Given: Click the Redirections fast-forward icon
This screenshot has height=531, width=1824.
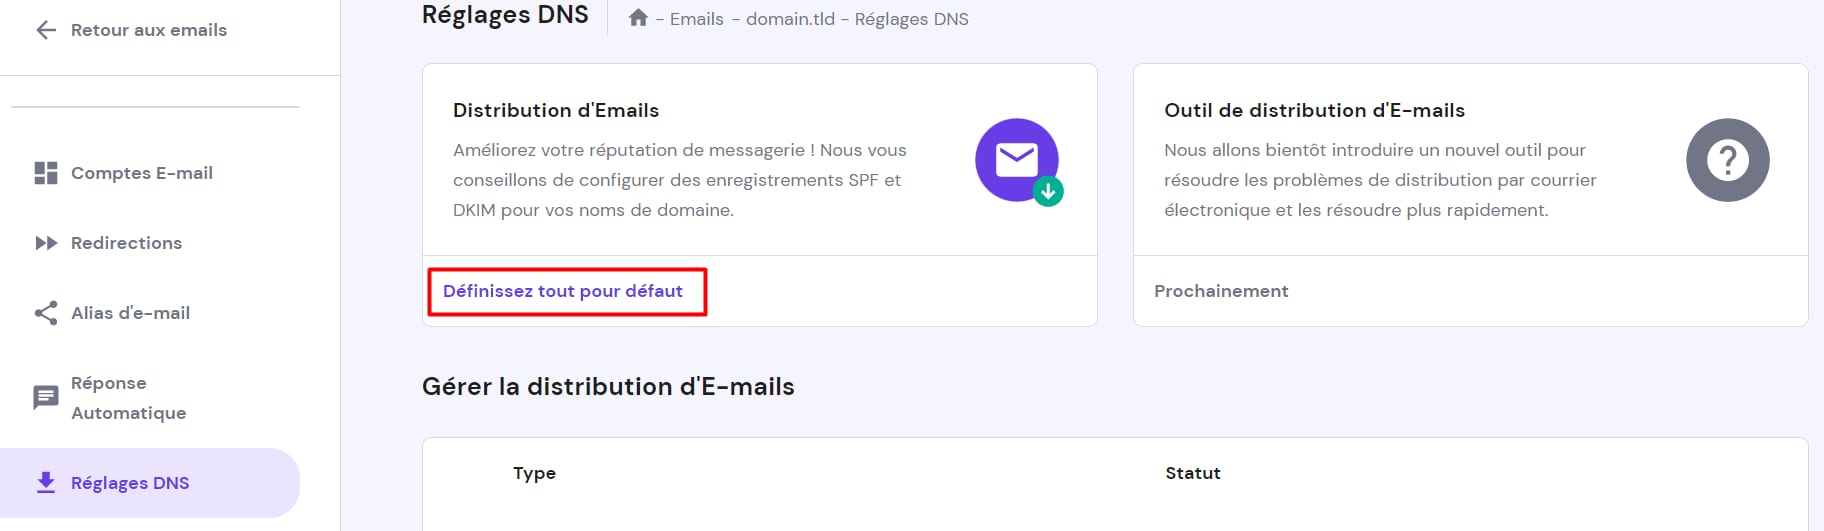Looking at the screenshot, I should (46, 243).
